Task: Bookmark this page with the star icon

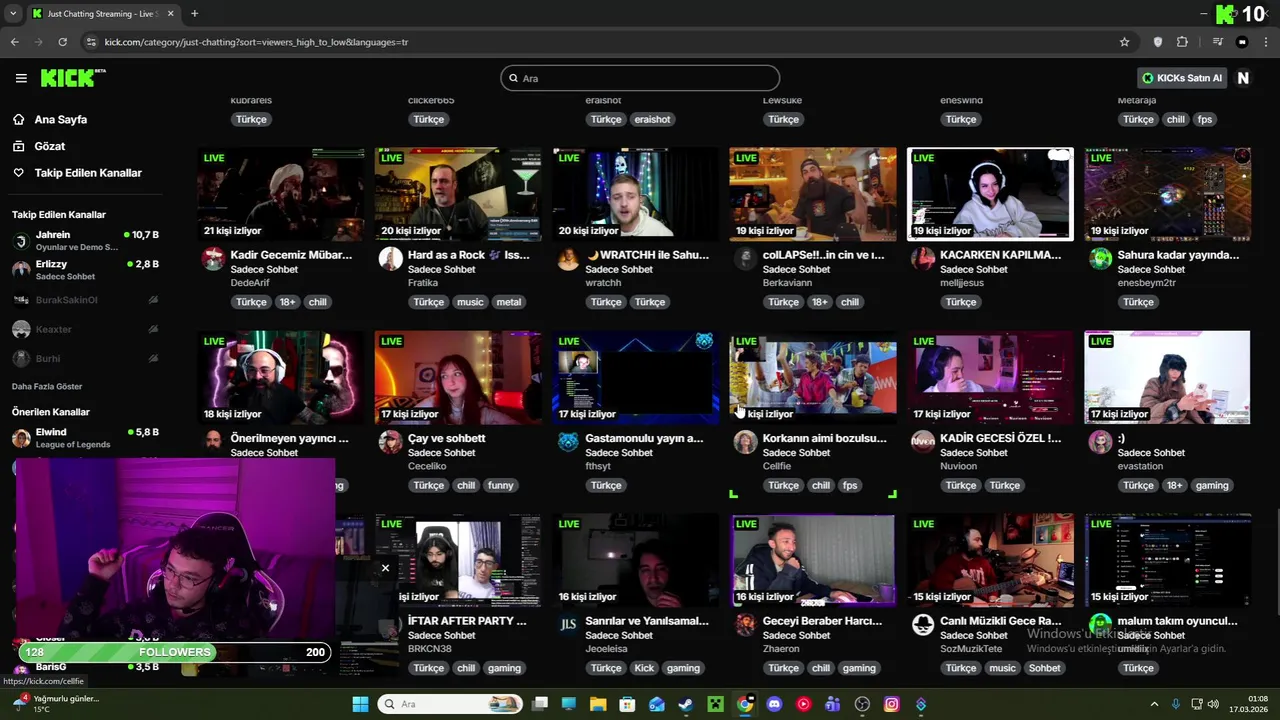Action: click(x=1124, y=42)
